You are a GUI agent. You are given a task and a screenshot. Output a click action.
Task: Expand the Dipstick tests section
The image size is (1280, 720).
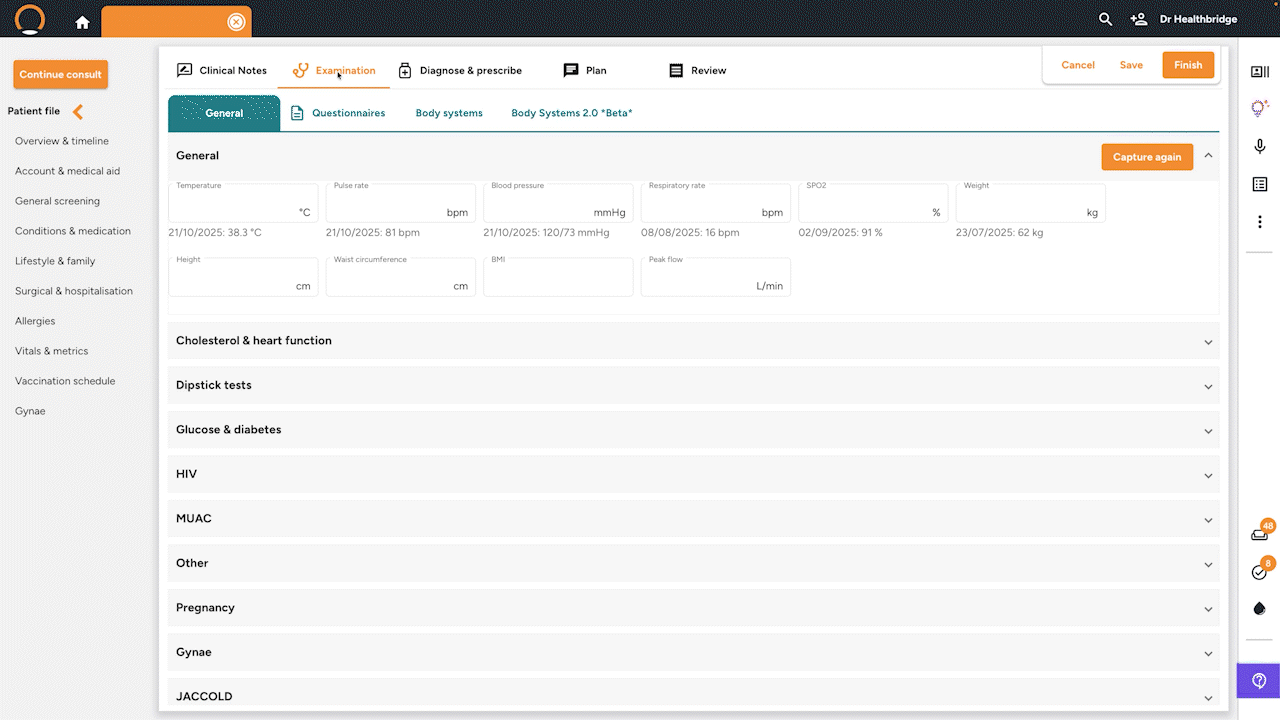click(x=694, y=385)
